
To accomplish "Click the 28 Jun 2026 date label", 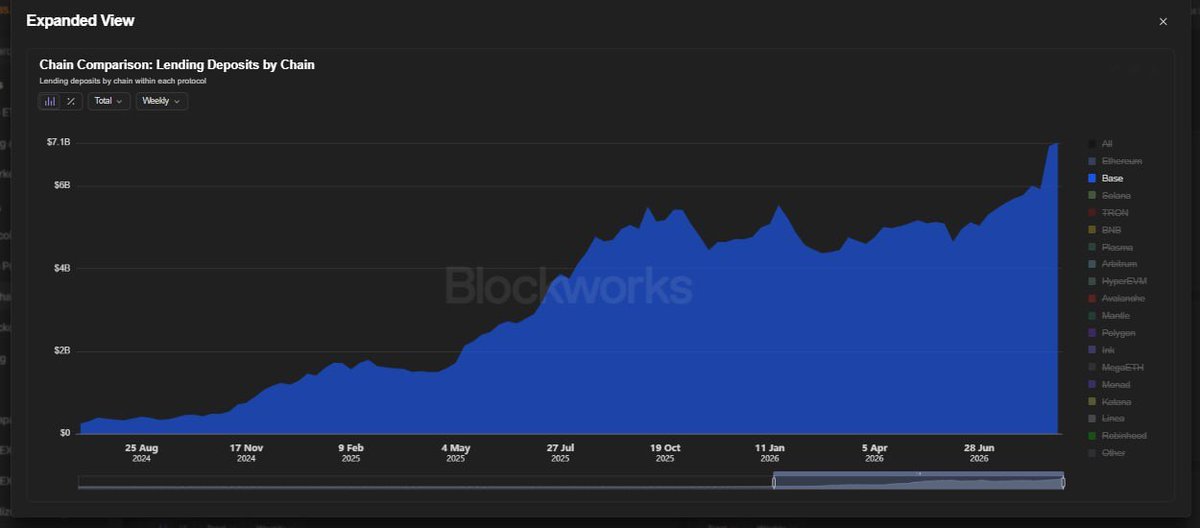I will click(x=979, y=453).
